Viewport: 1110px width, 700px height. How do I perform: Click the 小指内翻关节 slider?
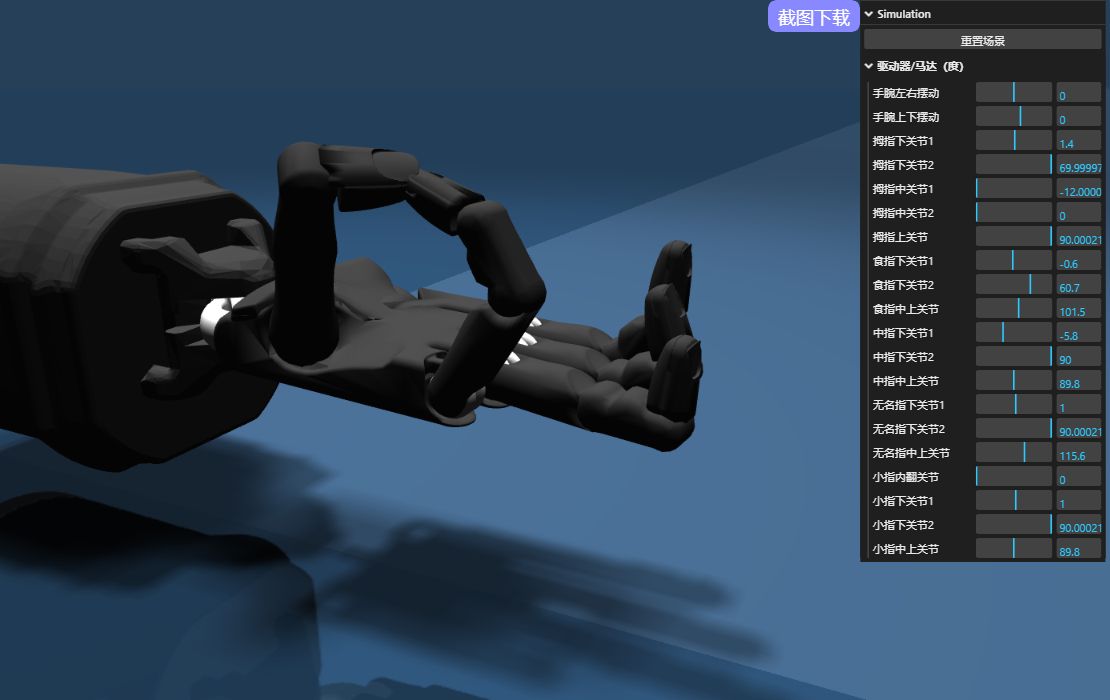(1013, 477)
